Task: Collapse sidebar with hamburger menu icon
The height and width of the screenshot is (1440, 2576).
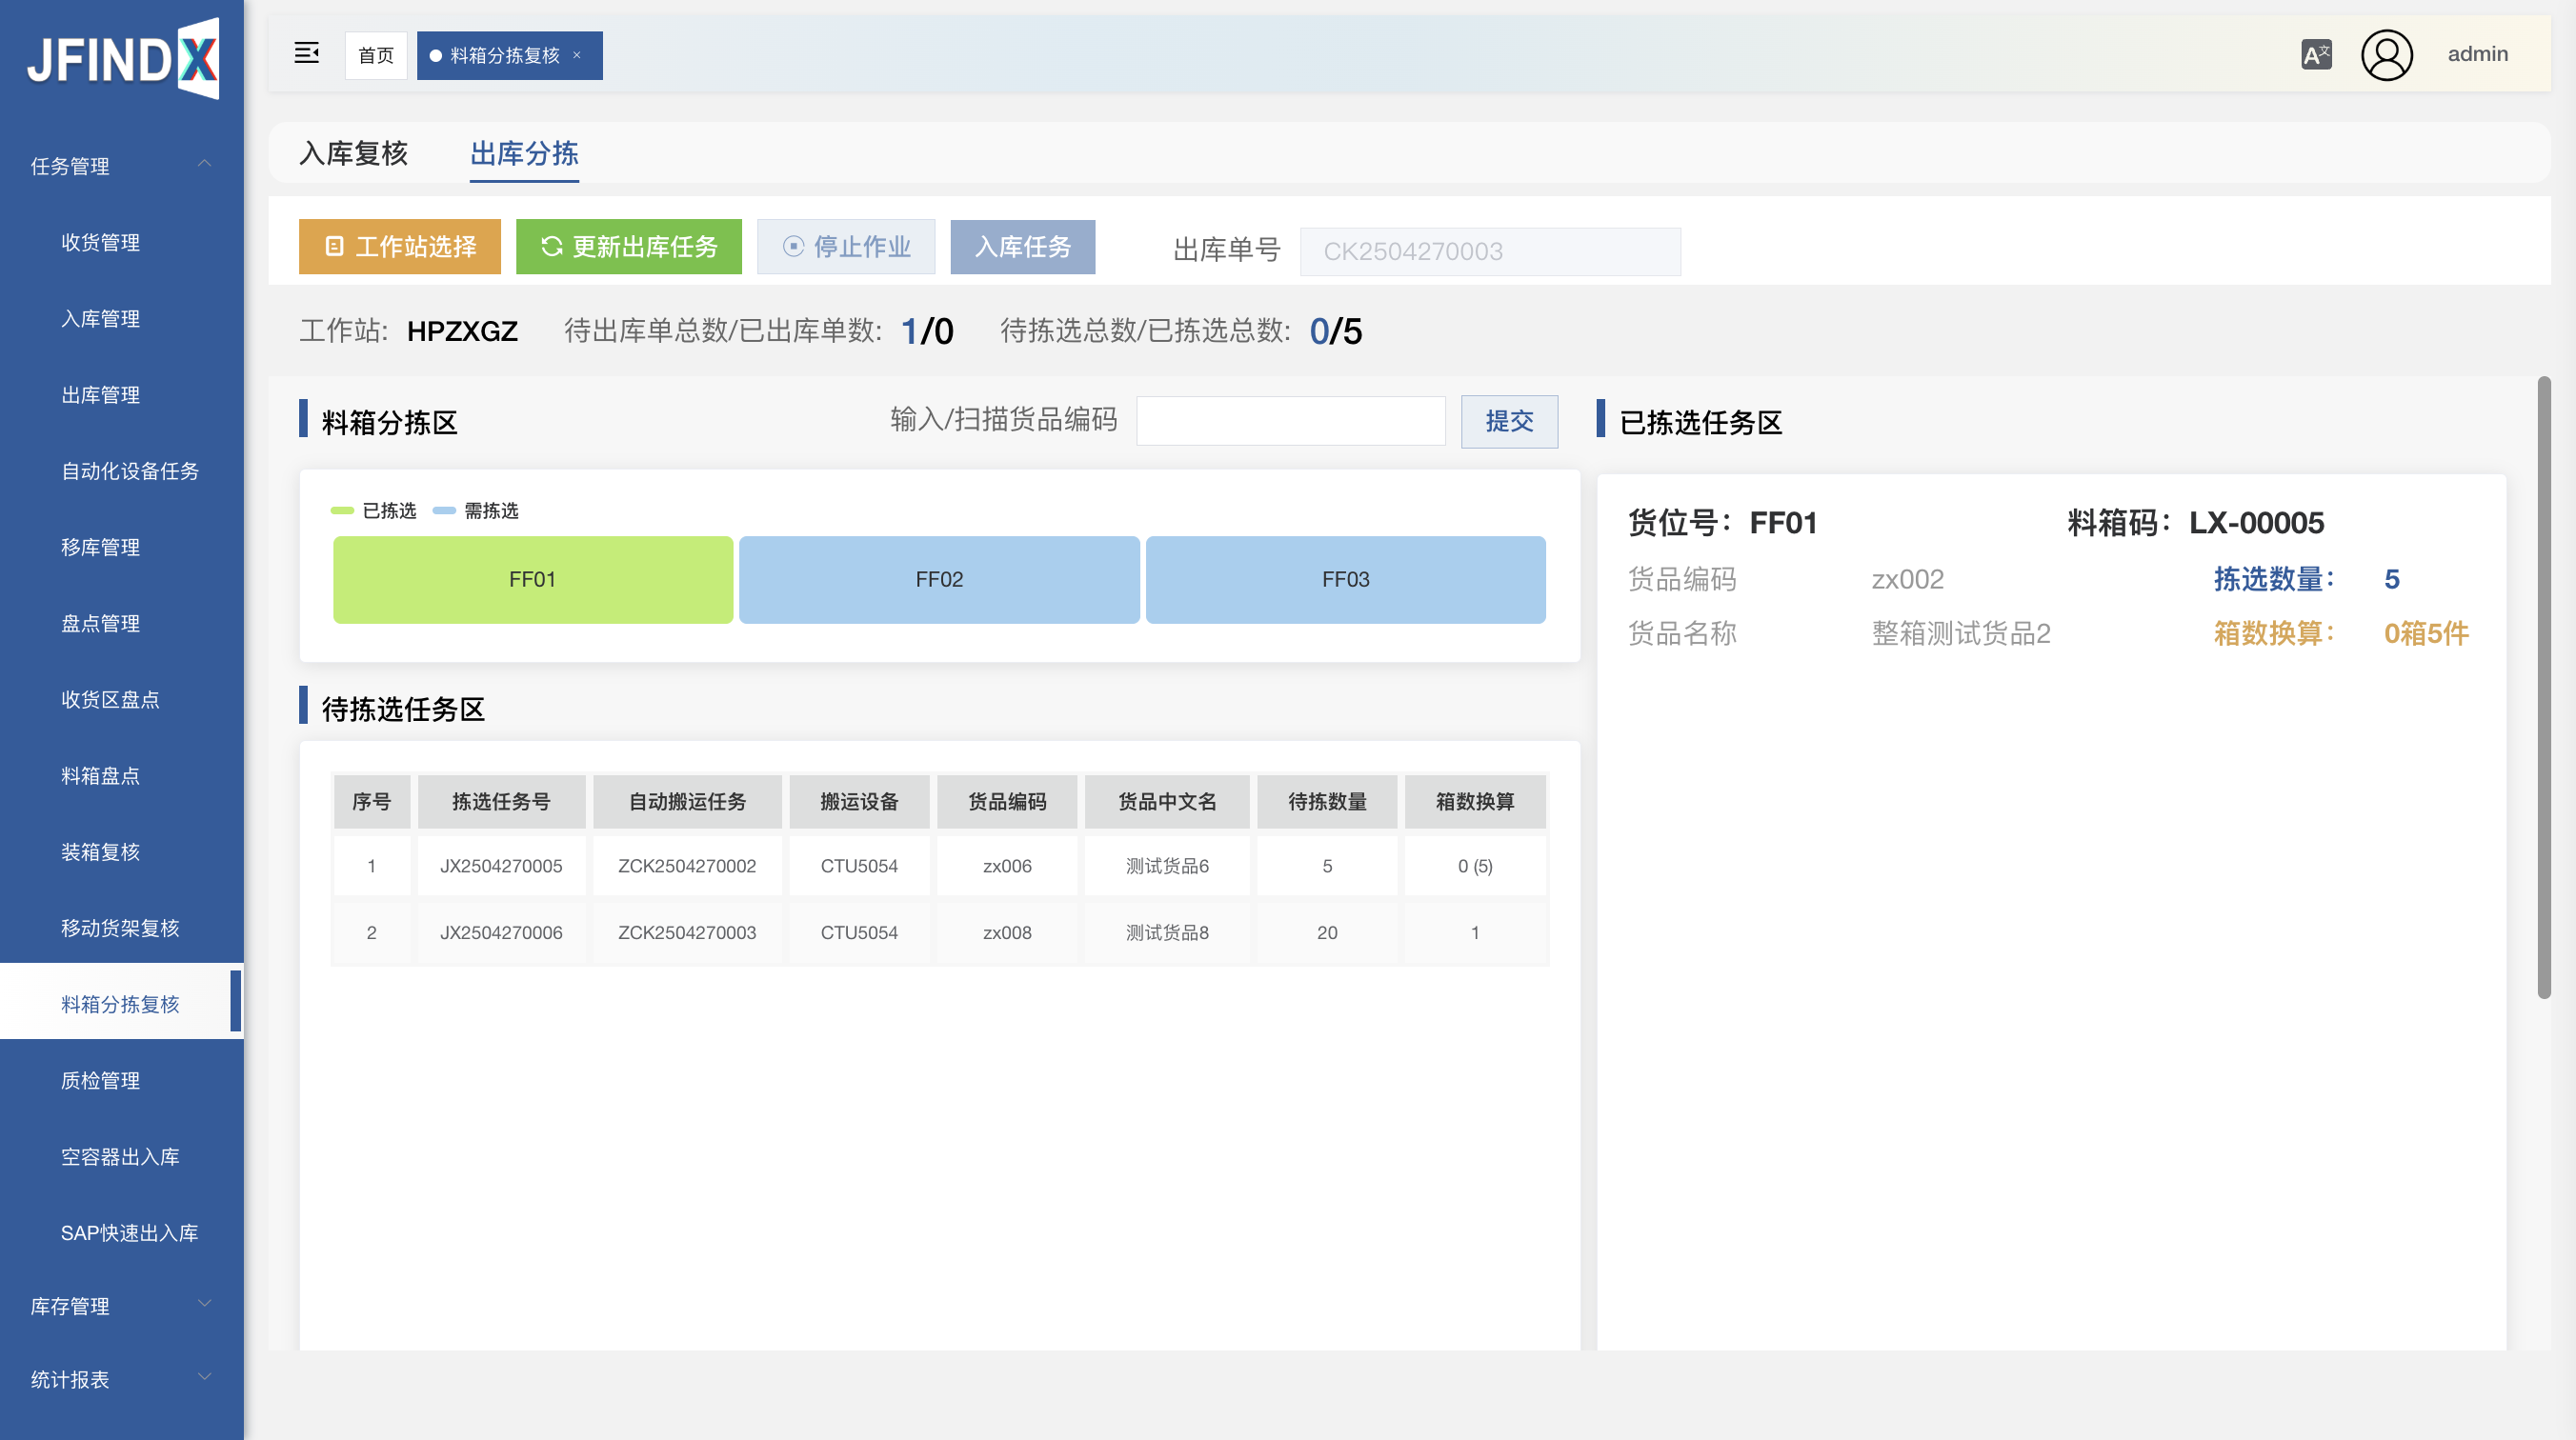Action: click(306, 54)
